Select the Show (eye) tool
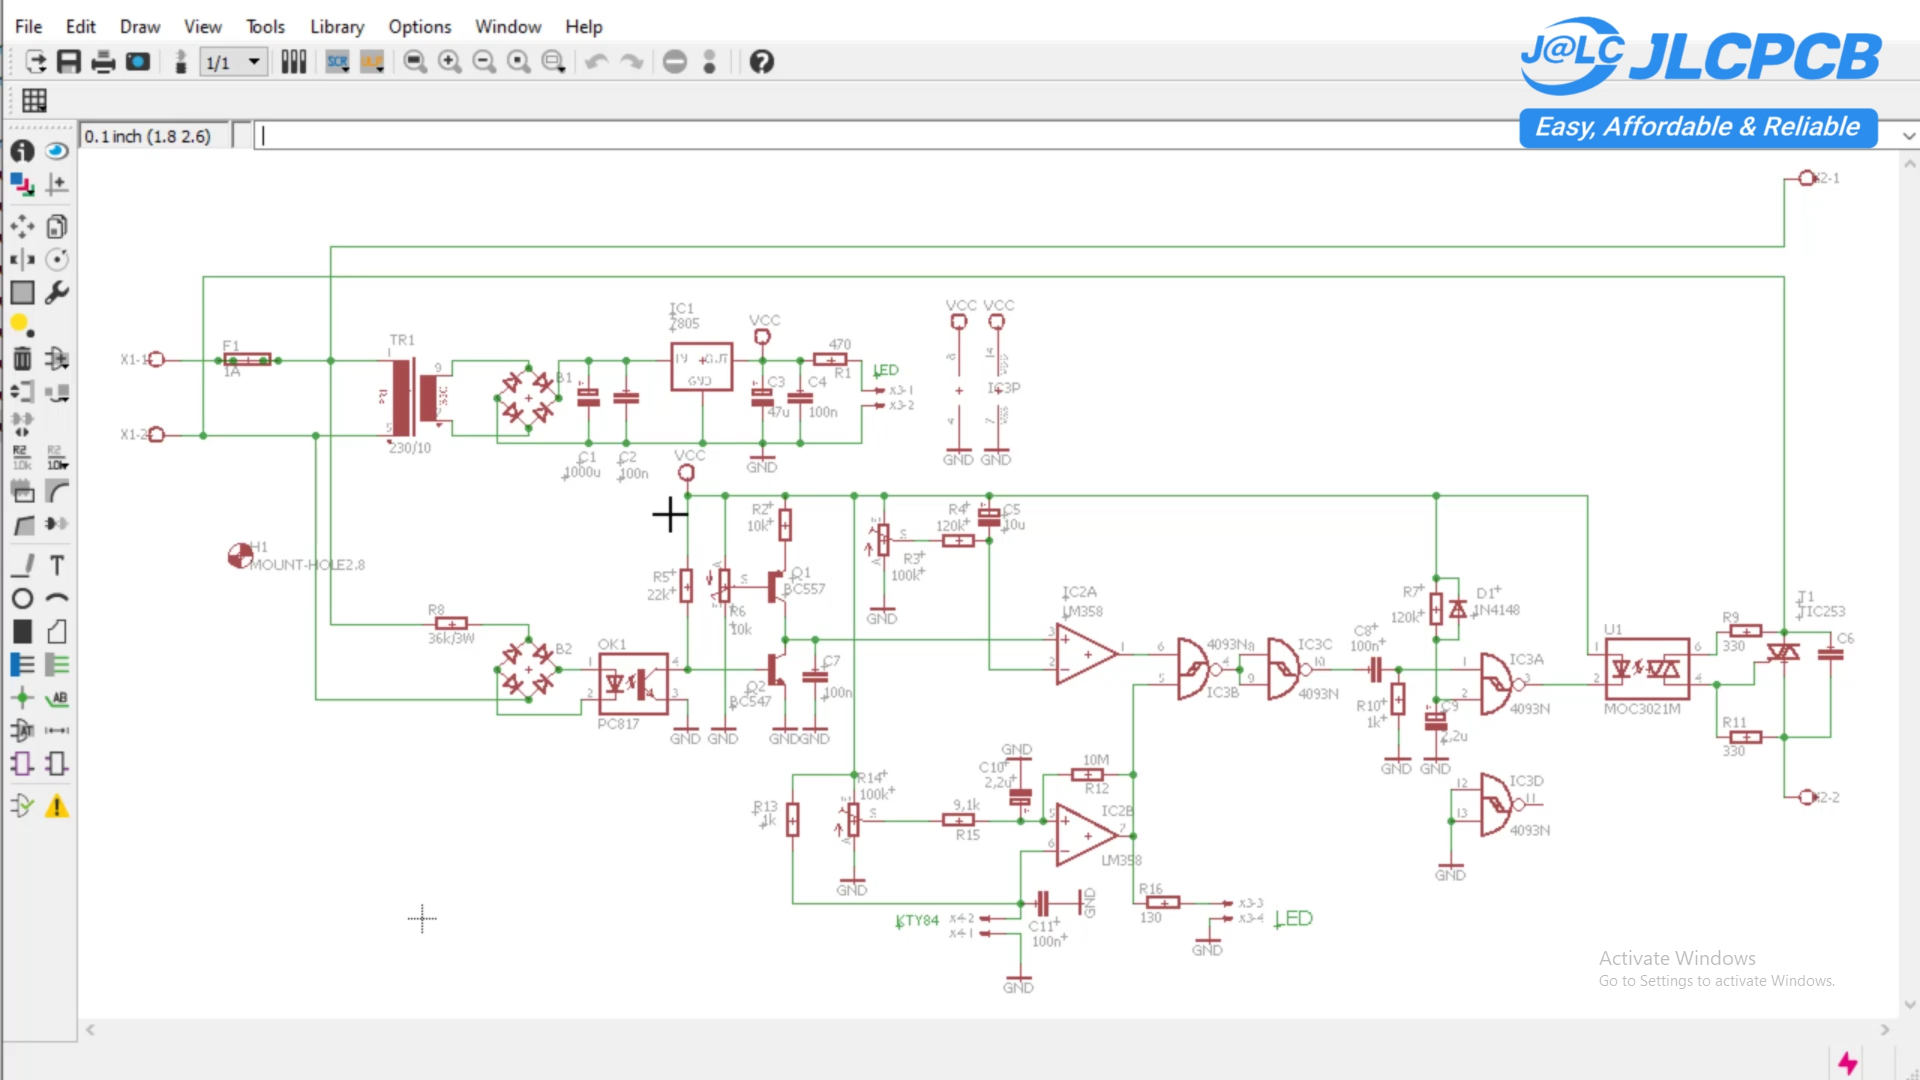Image resolution: width=1920 pixels, height=1080 pixels. (x=57, y=151)
